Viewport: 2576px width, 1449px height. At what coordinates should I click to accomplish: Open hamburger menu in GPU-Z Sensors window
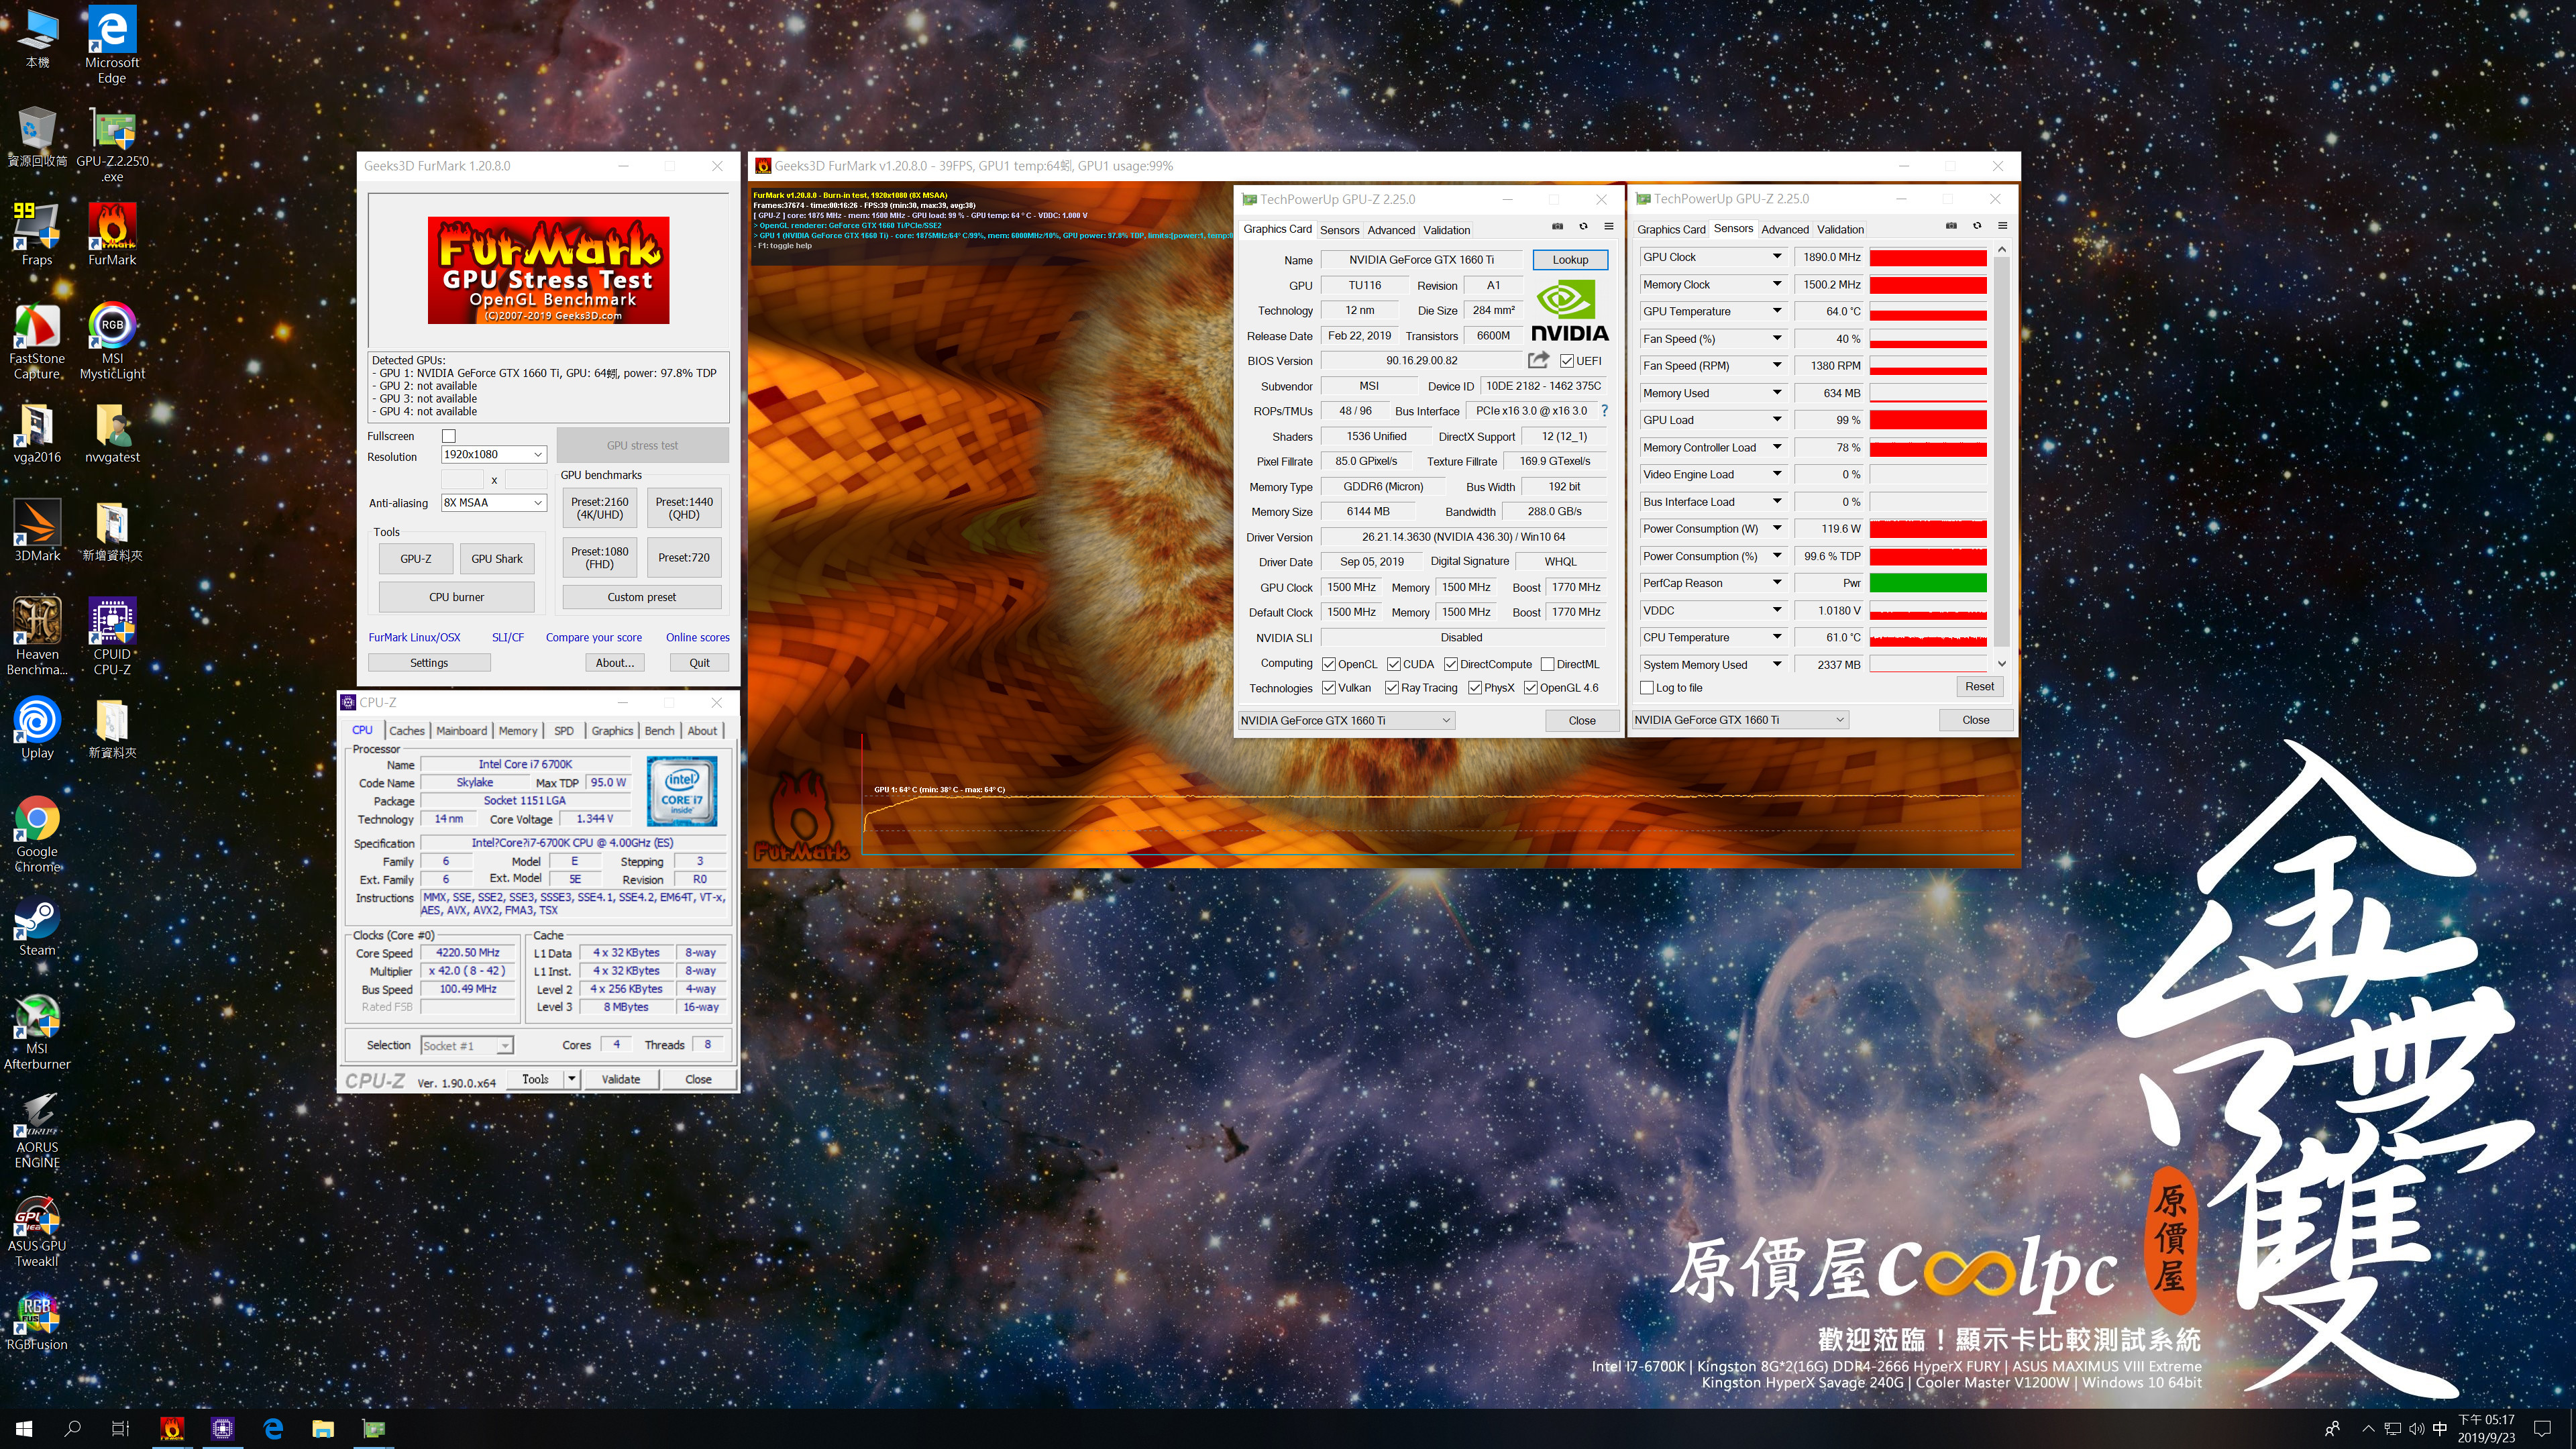(x=2002, y=226)
